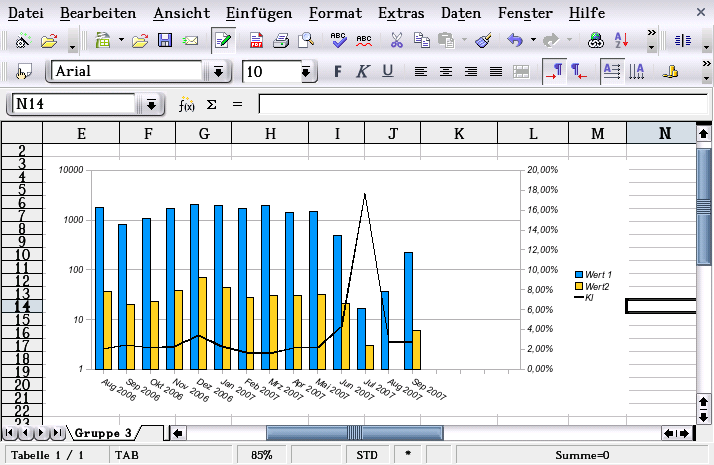Run the spell check tool
The height and width of the screenshot is (465, 714).
point(339,41)
